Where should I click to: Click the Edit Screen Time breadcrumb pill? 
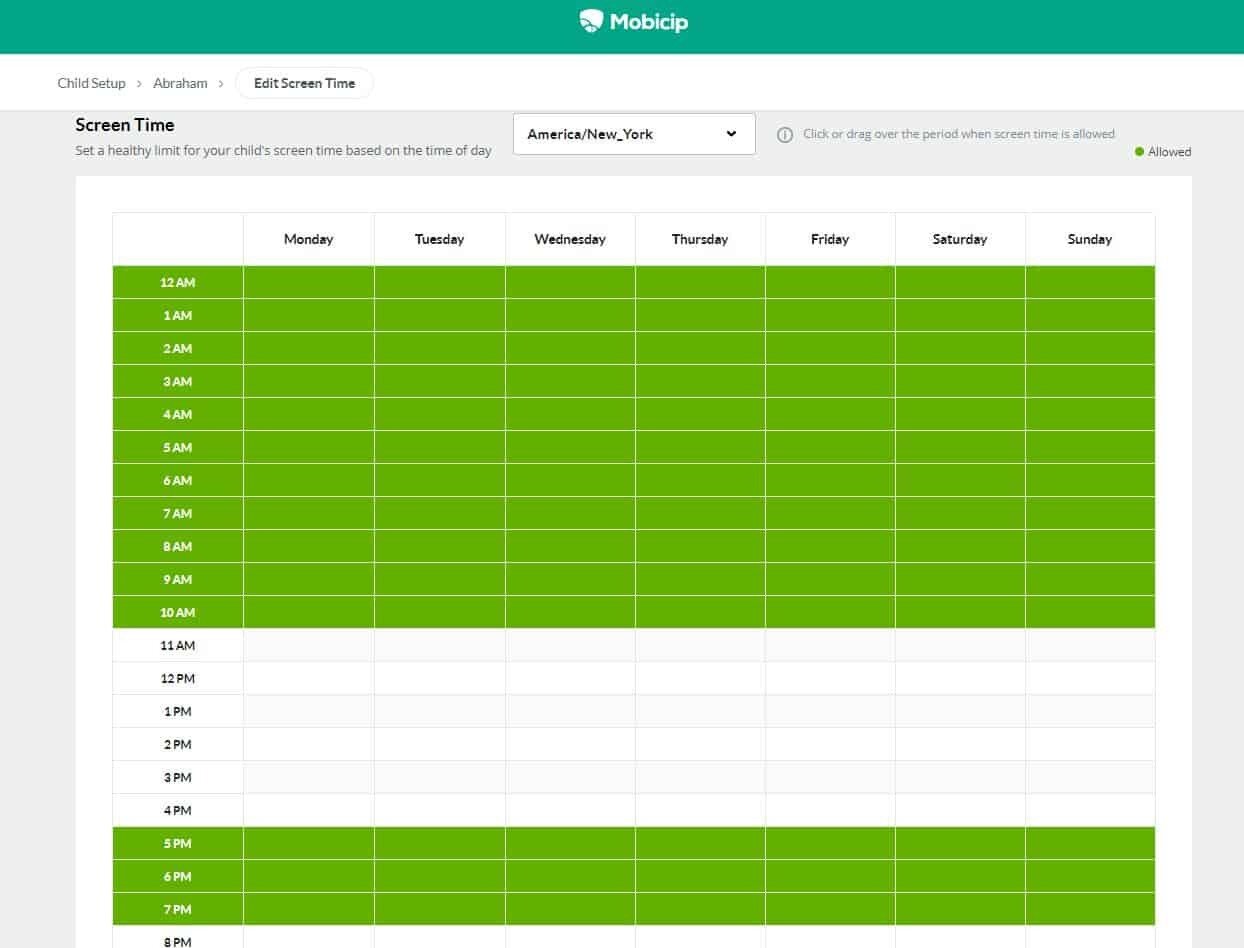304,83
